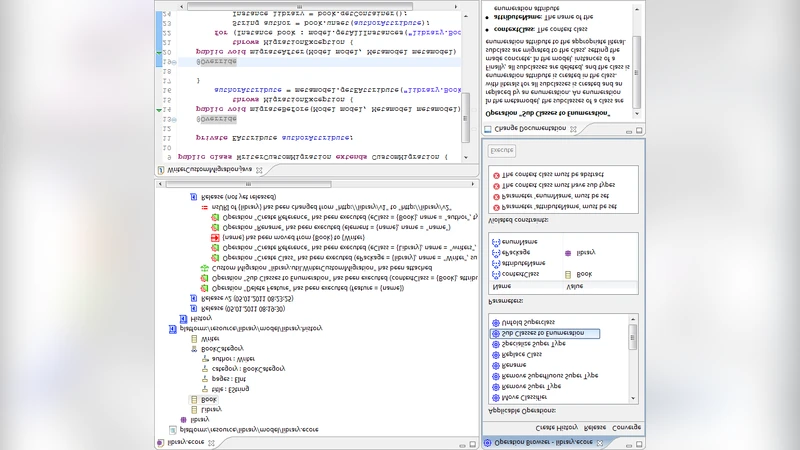The height and width of the screenshot is (450, 800).
Task: Click the Release v2 node icon
Action: tap(193, 298)
